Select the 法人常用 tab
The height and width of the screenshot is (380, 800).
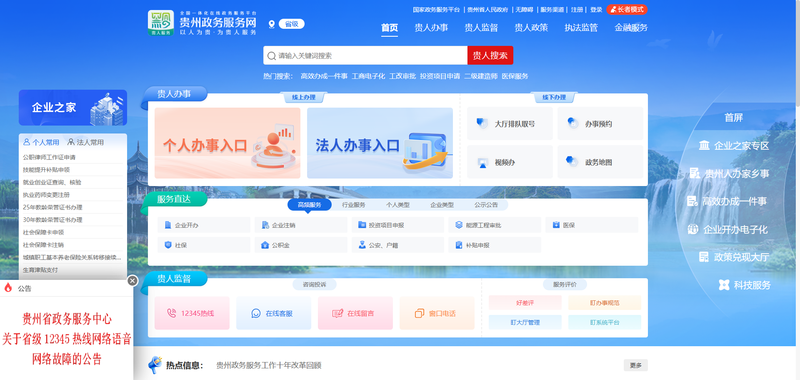(86, 142)
